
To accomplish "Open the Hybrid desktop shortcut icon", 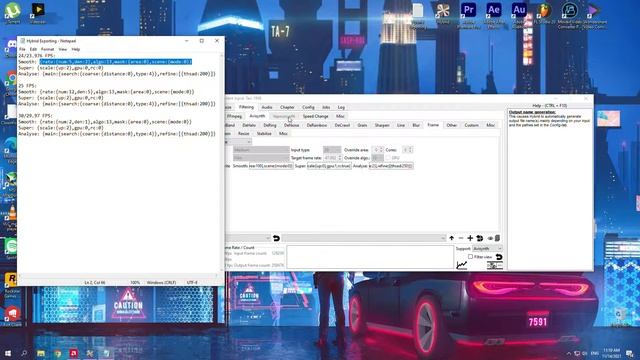I will 443,10.
